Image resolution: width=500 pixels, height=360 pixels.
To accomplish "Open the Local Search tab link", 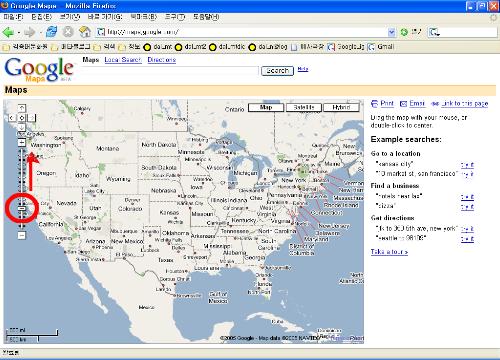I will [123, 60].
